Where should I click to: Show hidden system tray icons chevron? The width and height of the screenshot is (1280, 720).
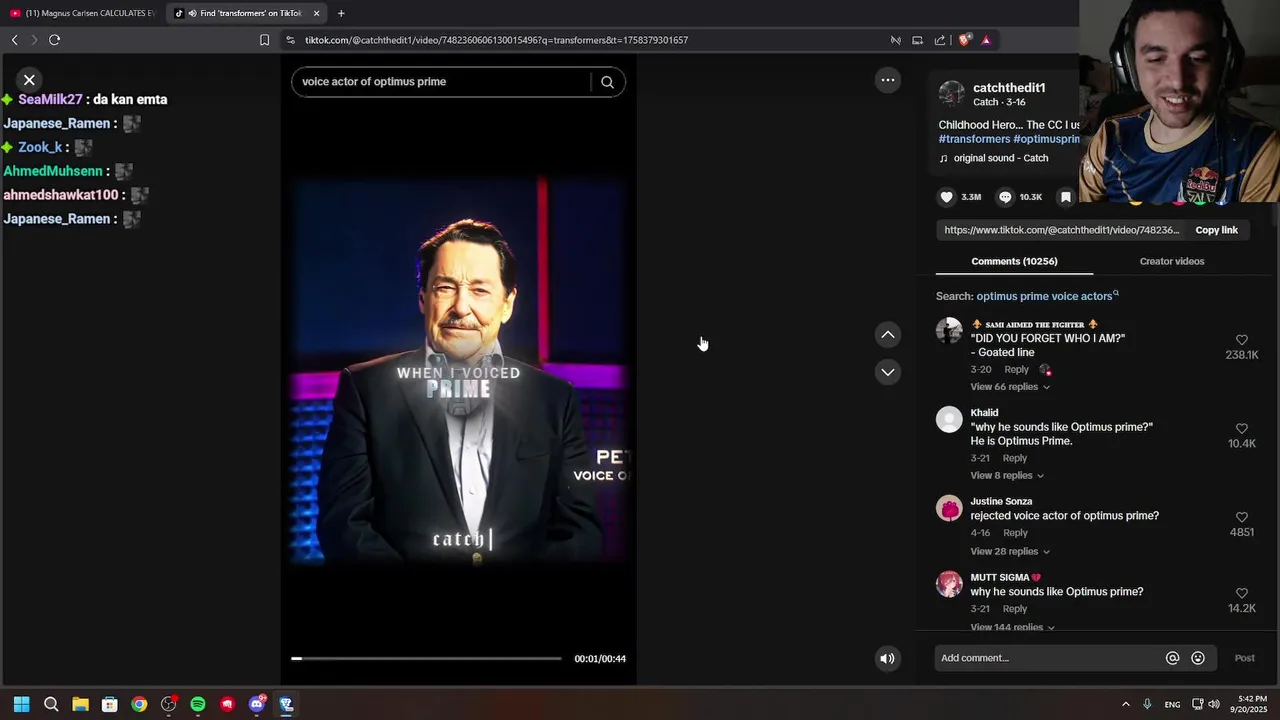pos(1125,704)
